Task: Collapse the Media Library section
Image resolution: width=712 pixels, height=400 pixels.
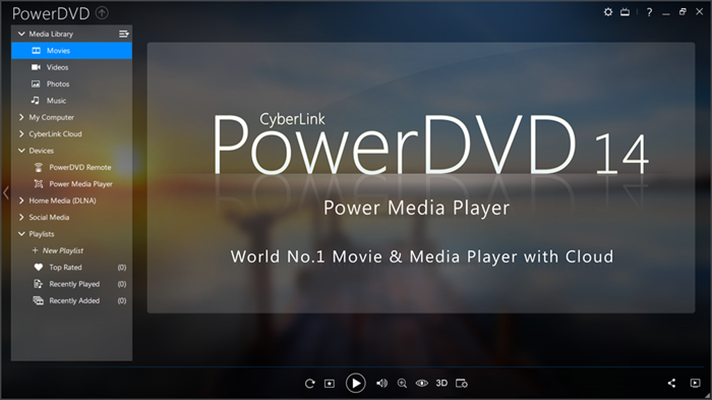Action: click(x=21, y=34)
